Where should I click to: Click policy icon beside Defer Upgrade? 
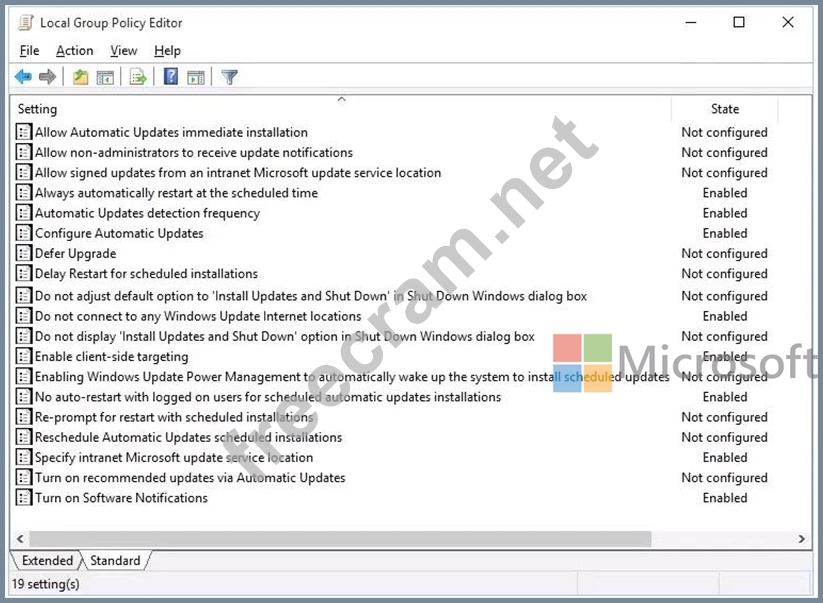tap(23, 253)
